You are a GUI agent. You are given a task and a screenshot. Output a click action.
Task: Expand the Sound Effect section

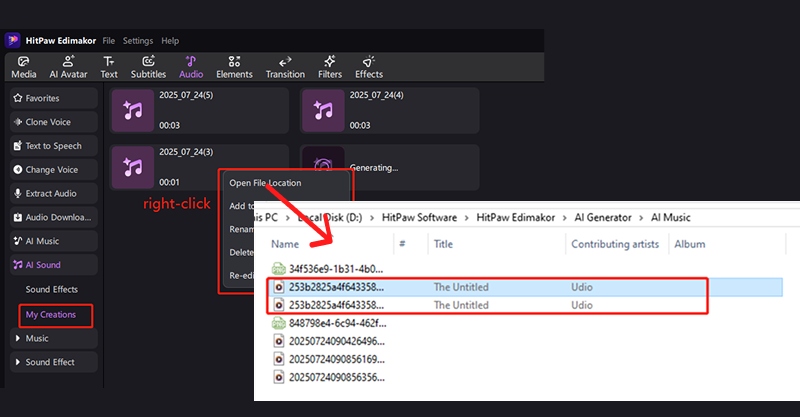(54, 362)
